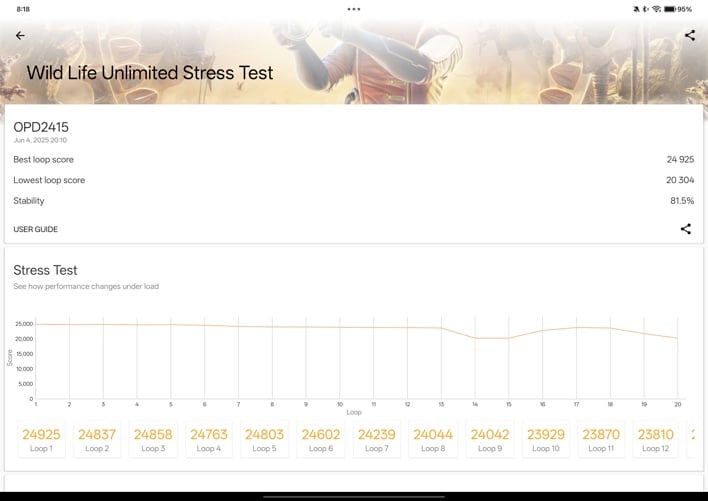The width and height of the screenshot is (708, 501).
Task: Click the chart line at loop 20
Action: tap(677, 338)
